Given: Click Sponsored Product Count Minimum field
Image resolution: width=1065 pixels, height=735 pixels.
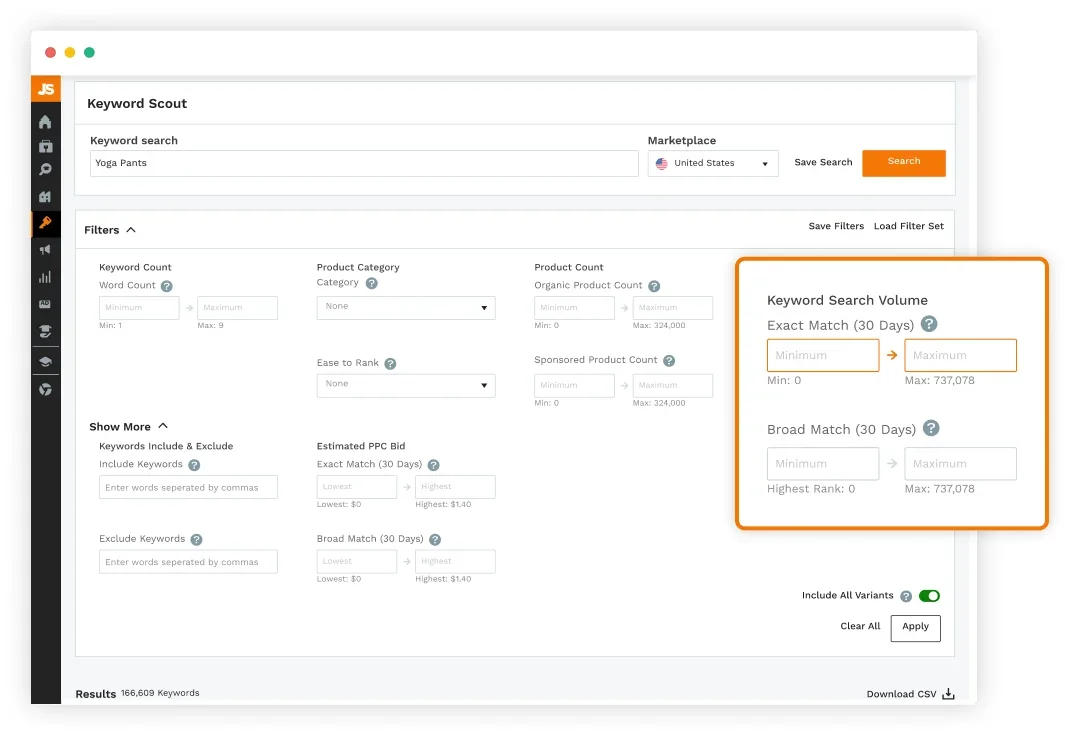Looking at the screenshot, I should click(x=574, y=385).
